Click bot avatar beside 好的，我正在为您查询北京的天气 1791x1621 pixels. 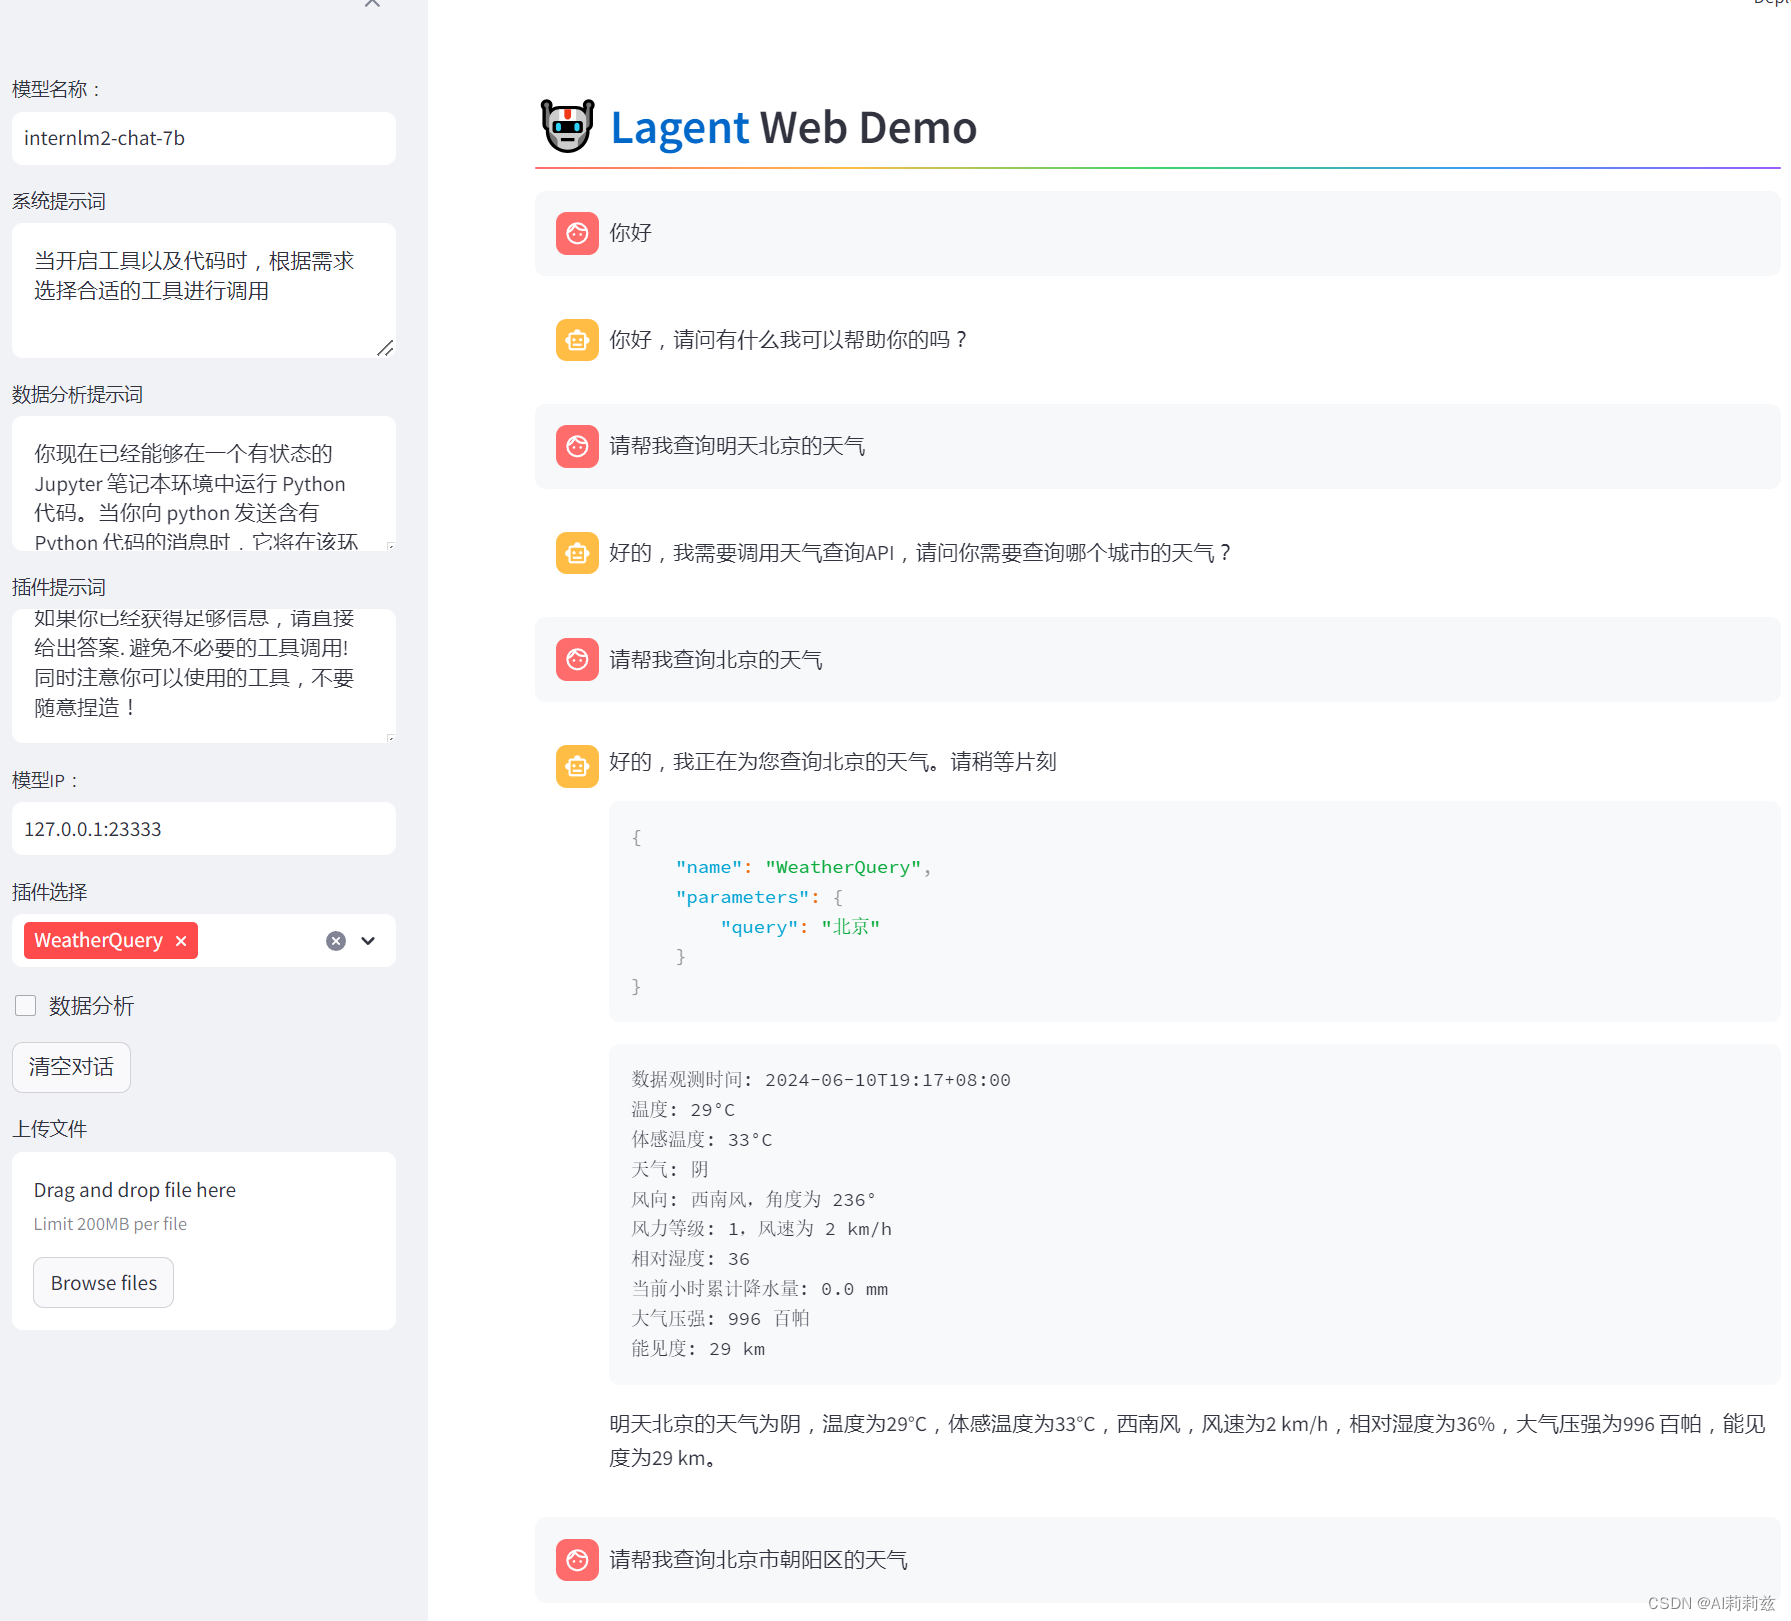click(x=577, y=767)
